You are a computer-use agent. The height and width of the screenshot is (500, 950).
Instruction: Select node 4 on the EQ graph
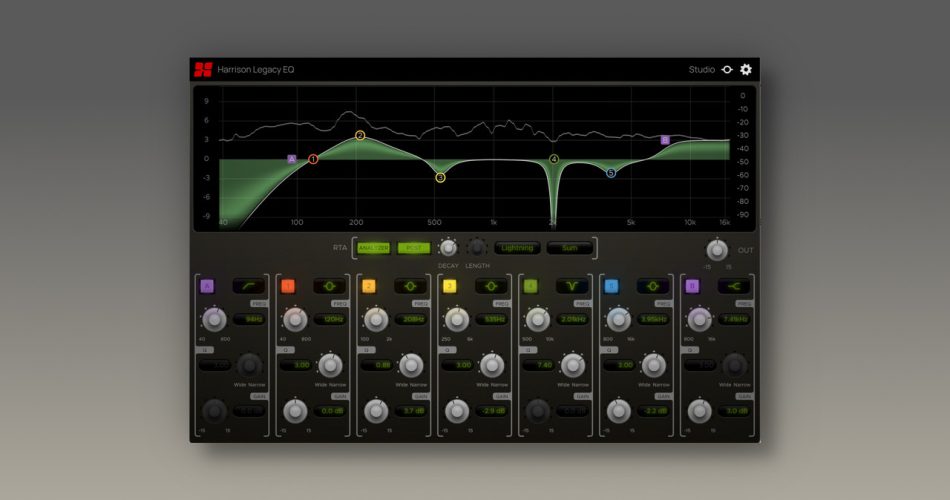(x=554, y=159)
